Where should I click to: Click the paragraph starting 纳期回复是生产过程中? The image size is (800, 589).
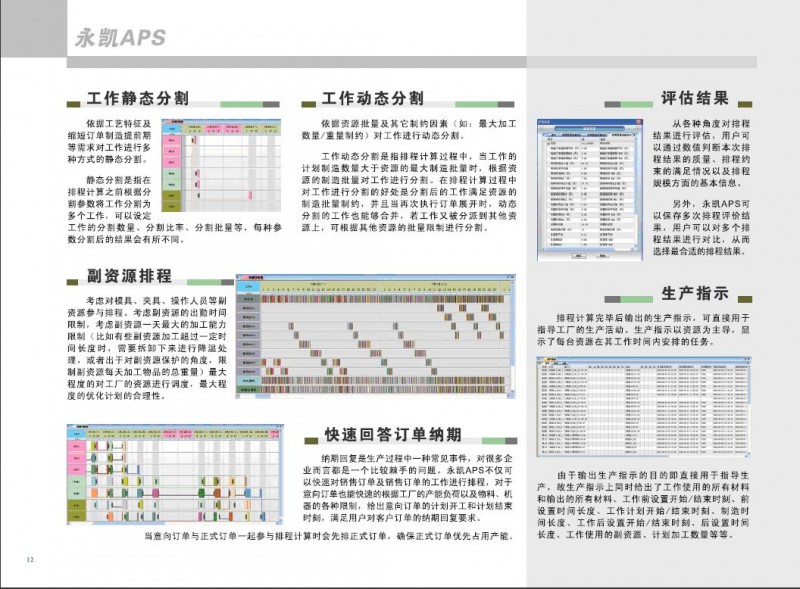click(408, 488)
